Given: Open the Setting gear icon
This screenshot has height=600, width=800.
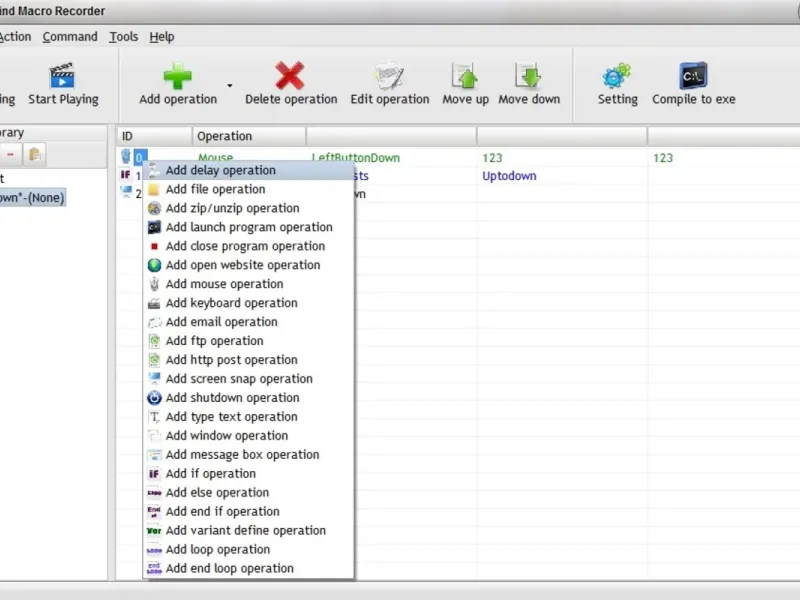Looking at the screenshot, I should coord(617,76).
